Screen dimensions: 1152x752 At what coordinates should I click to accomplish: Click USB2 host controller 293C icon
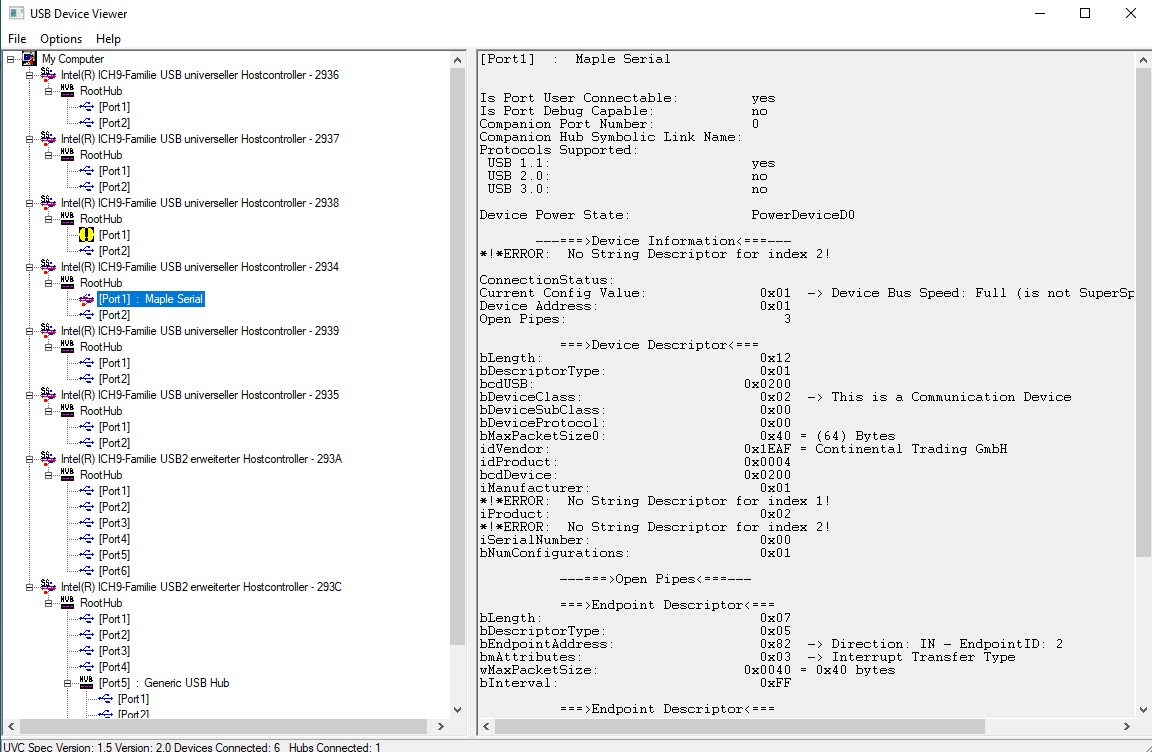48,586
